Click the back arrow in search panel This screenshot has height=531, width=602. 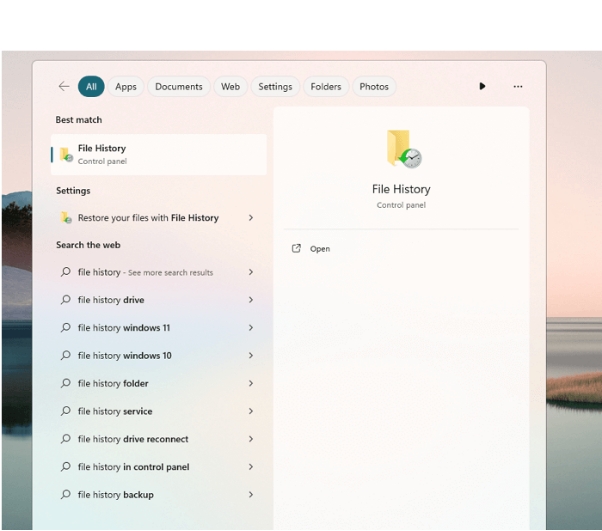64,86
